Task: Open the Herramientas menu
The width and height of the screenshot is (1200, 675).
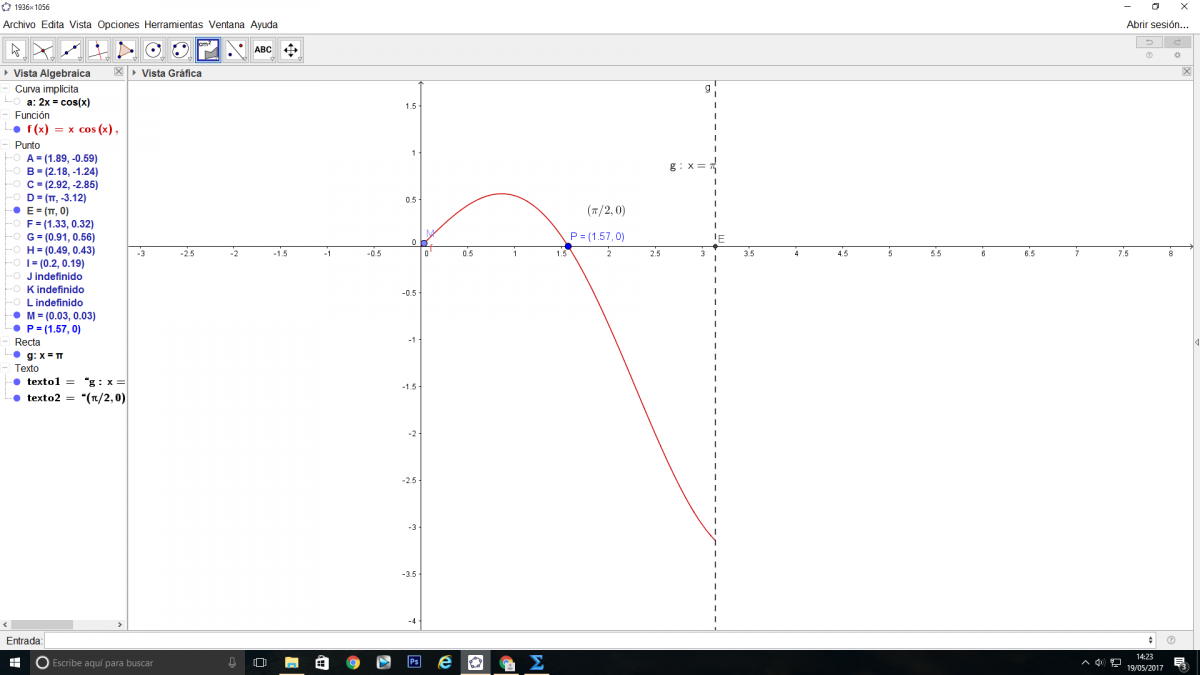Action: 173,24
